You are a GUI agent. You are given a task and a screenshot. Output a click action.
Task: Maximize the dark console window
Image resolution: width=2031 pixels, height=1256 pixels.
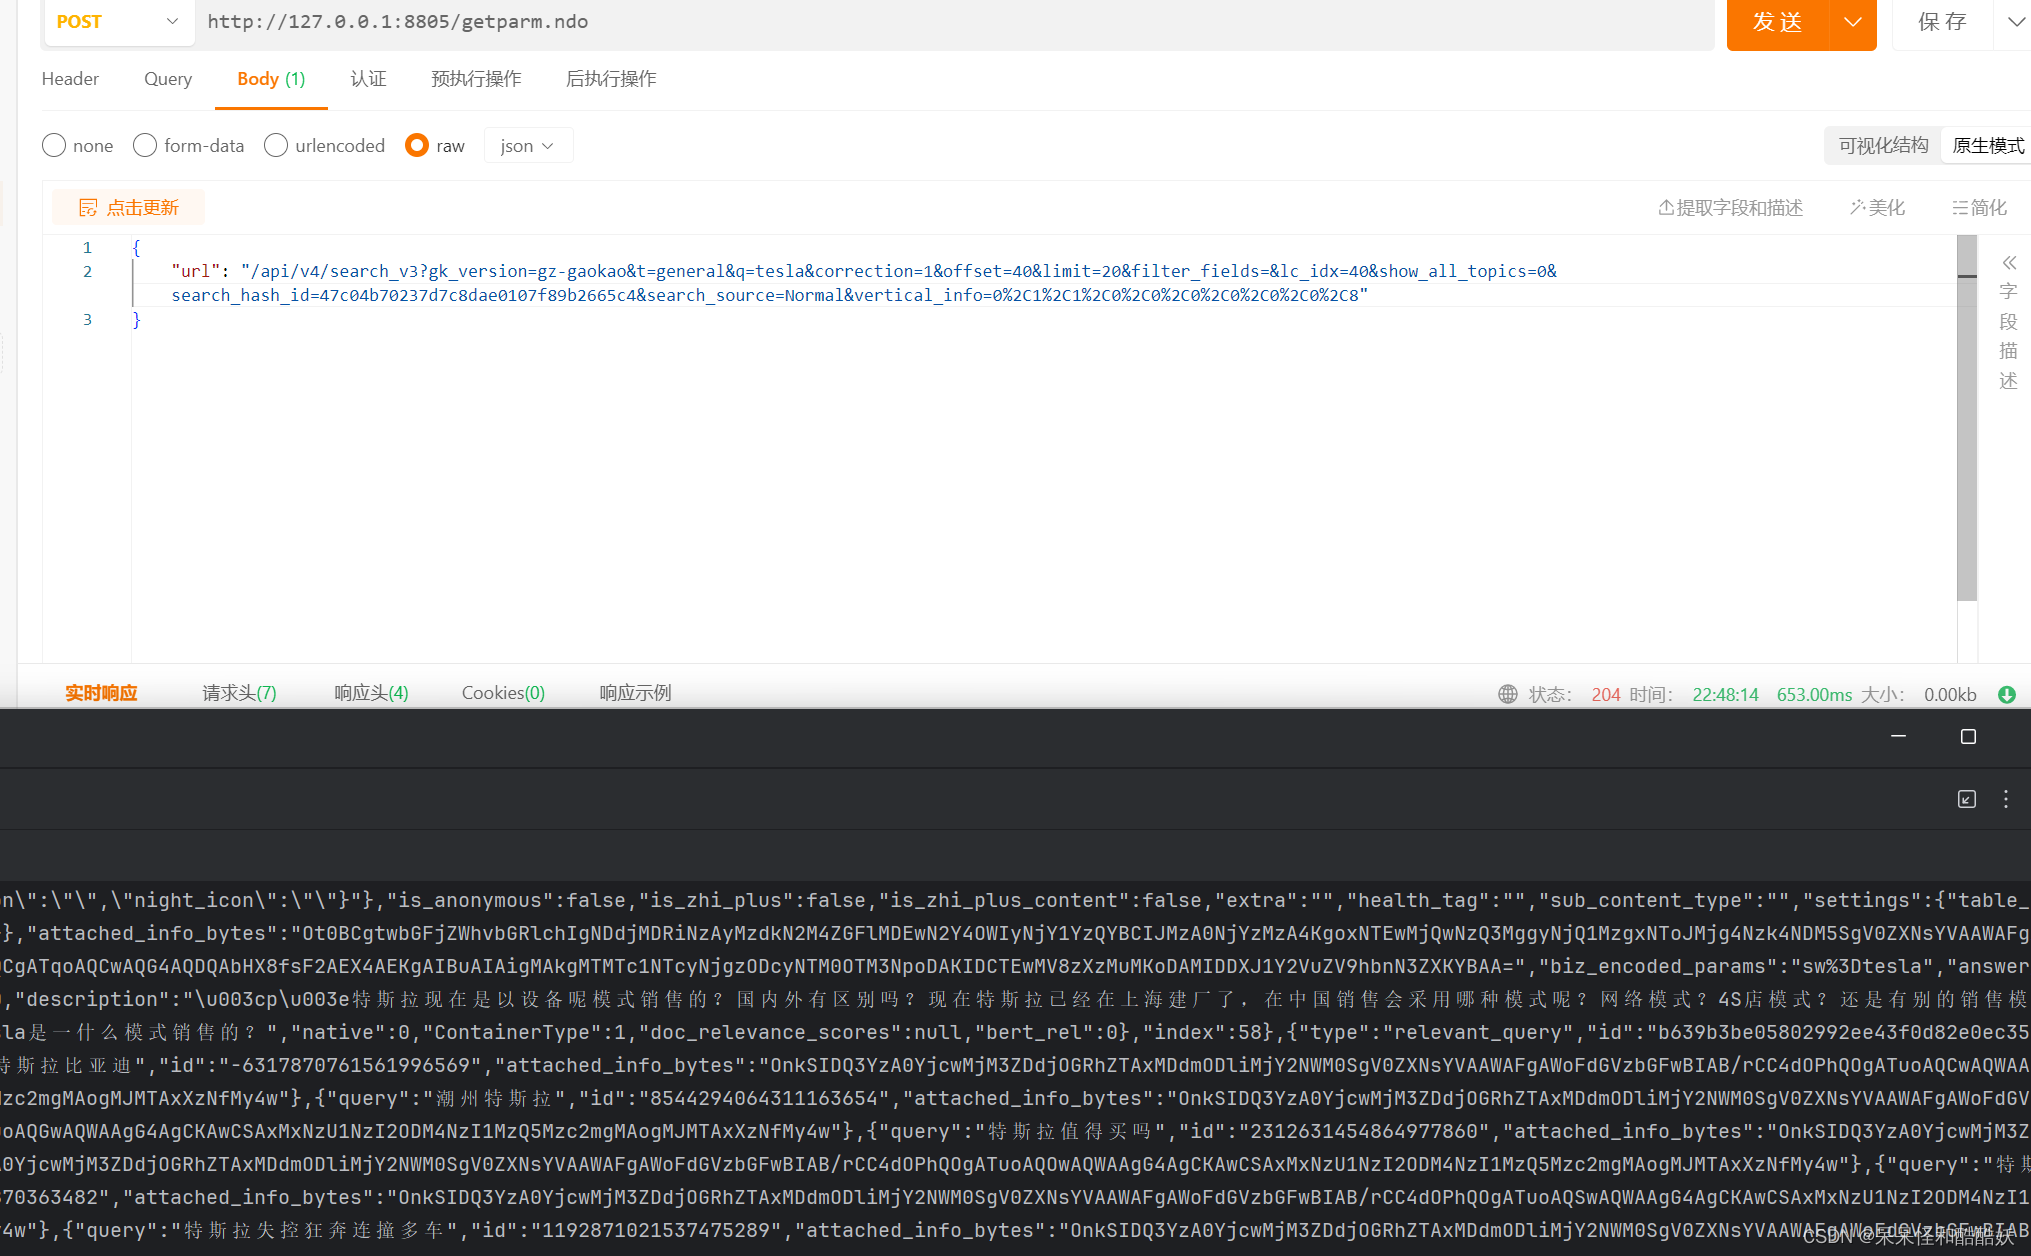click(x=1968, y=736)
